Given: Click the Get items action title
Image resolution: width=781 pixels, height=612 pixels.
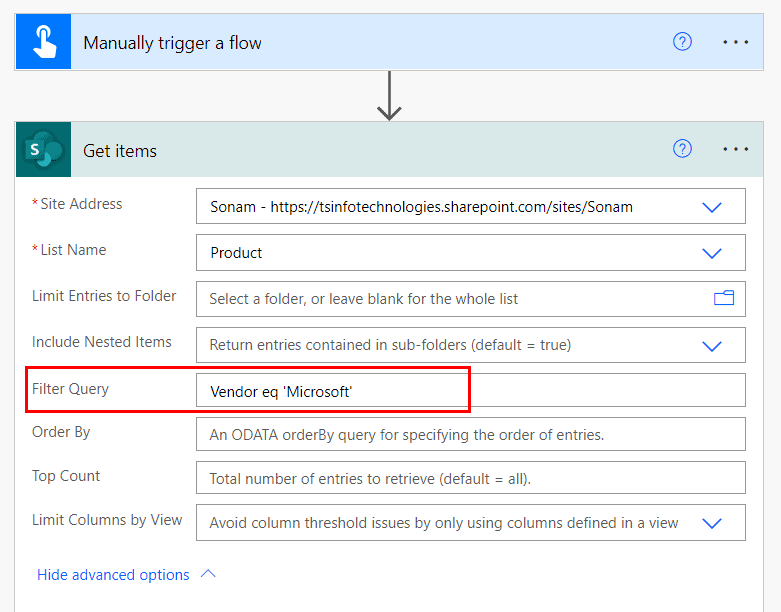Looking at the screenshot, I should (120, 151).
